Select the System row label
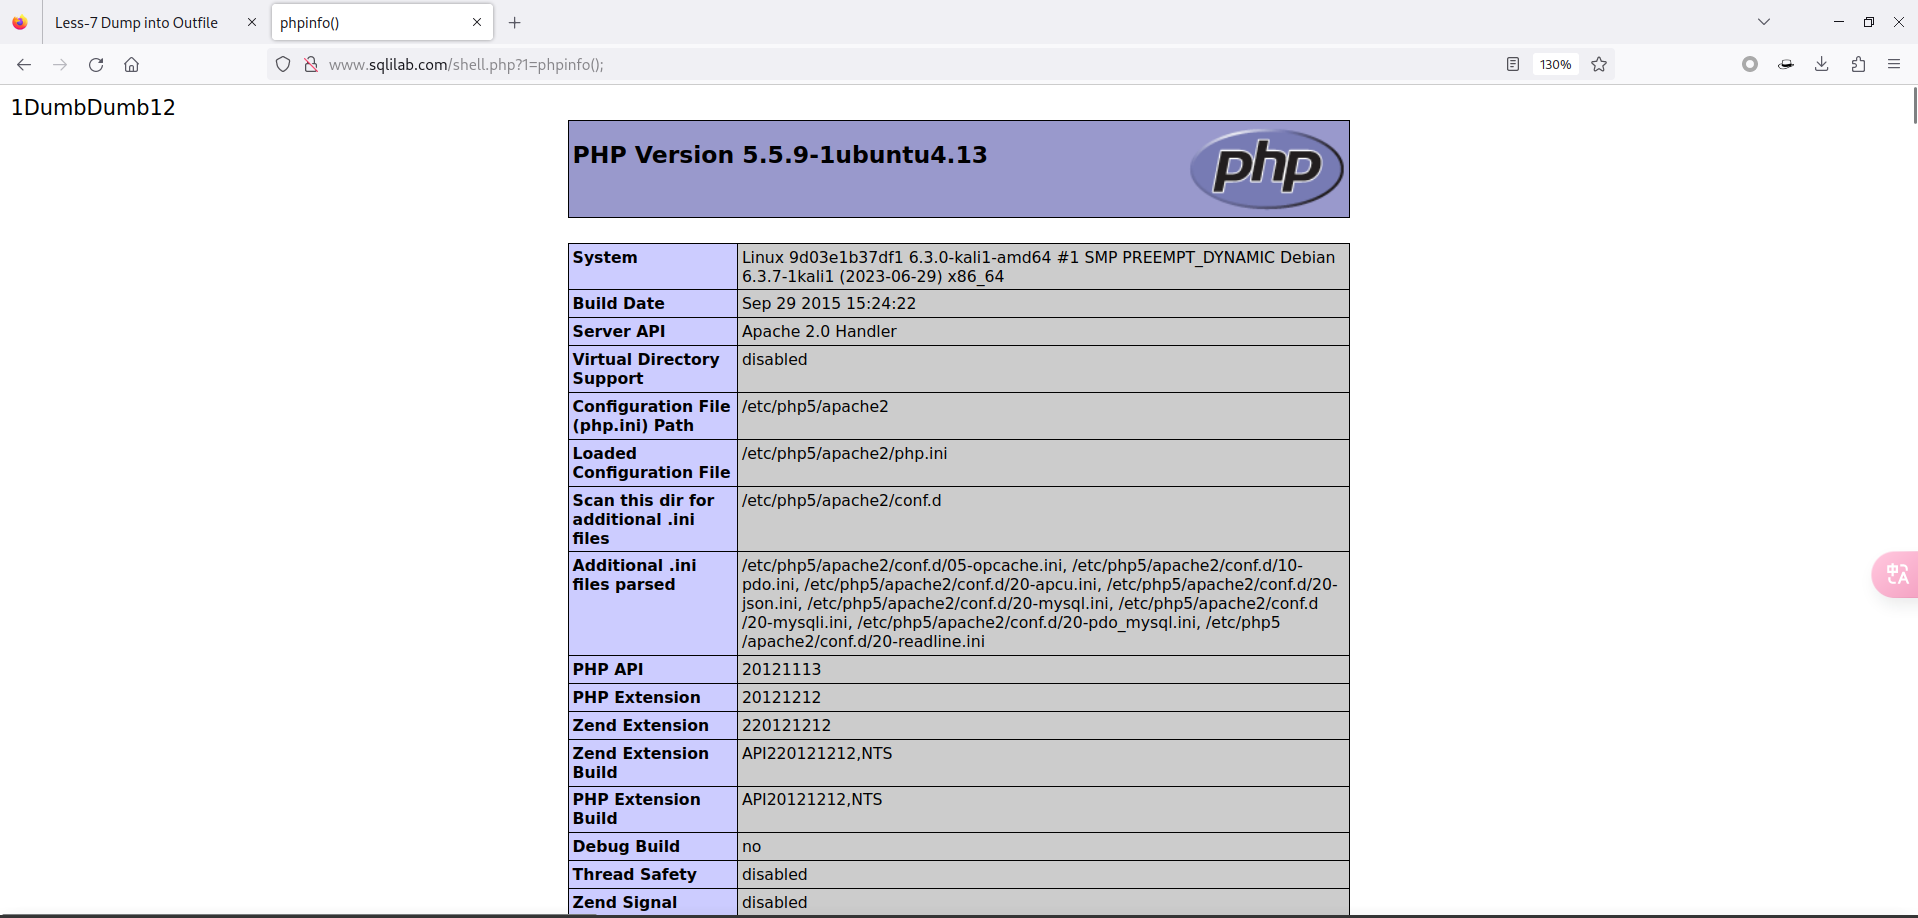 click(605, 257)
